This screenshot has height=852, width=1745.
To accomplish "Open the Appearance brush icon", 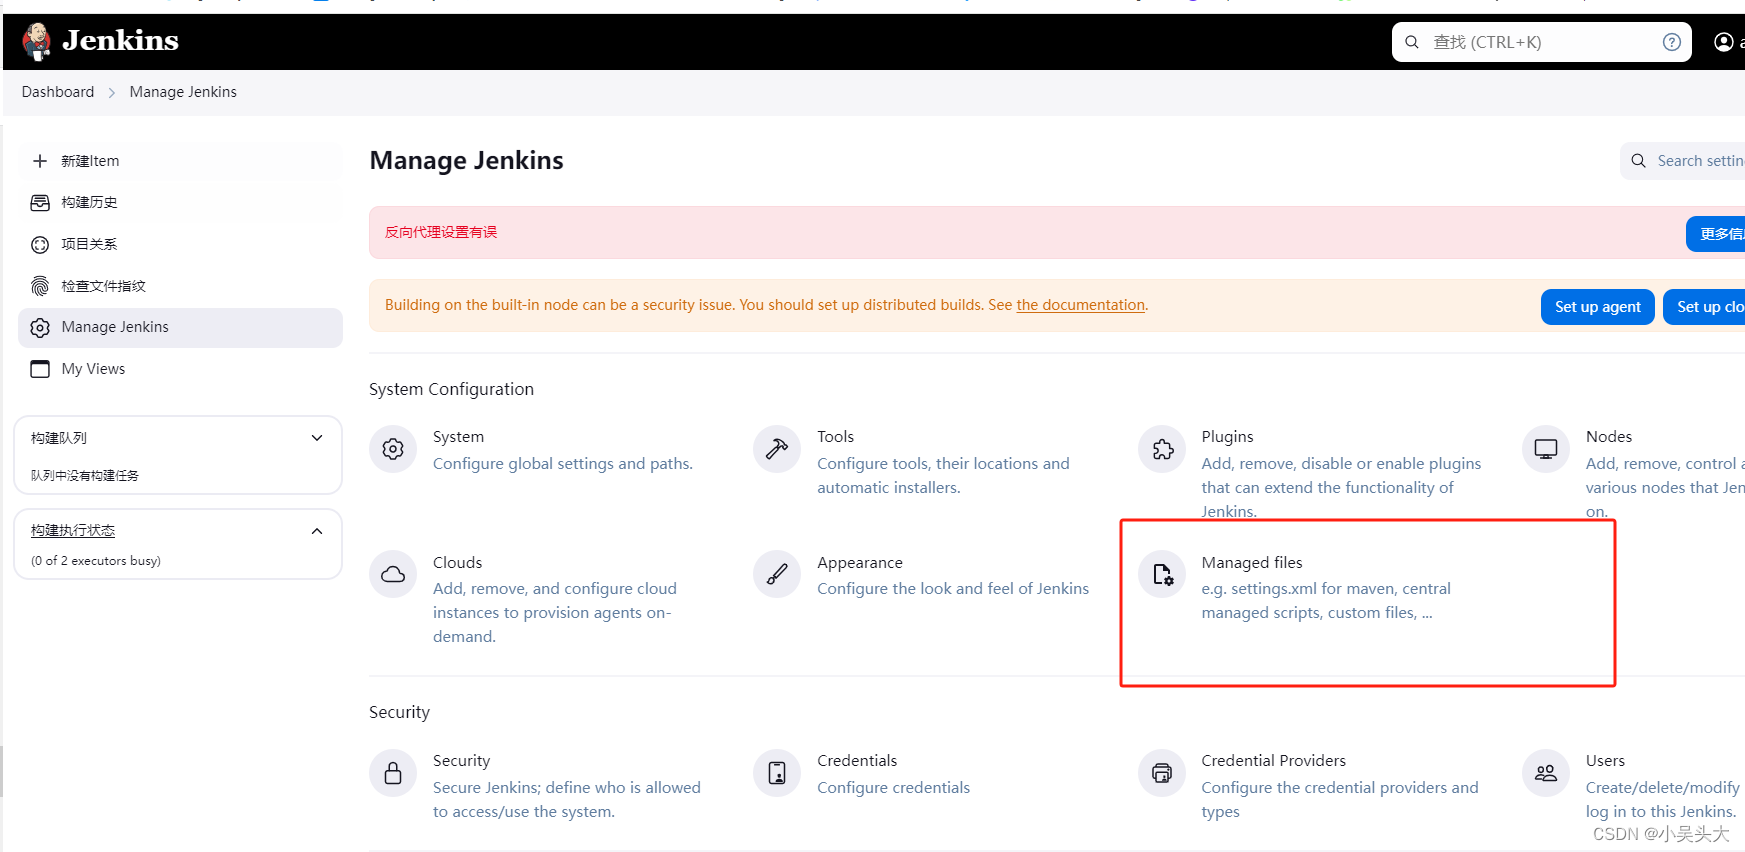I will tap(777, 574).
